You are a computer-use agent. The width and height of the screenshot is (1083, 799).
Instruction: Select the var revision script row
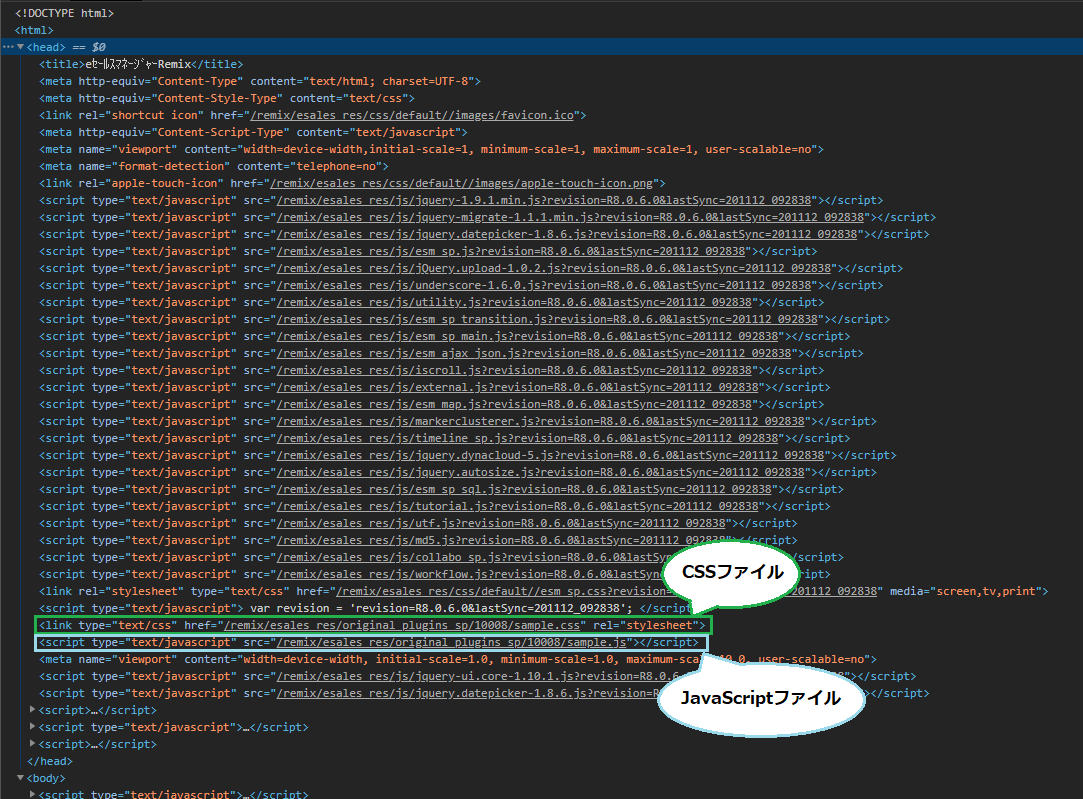pos(364,608)
